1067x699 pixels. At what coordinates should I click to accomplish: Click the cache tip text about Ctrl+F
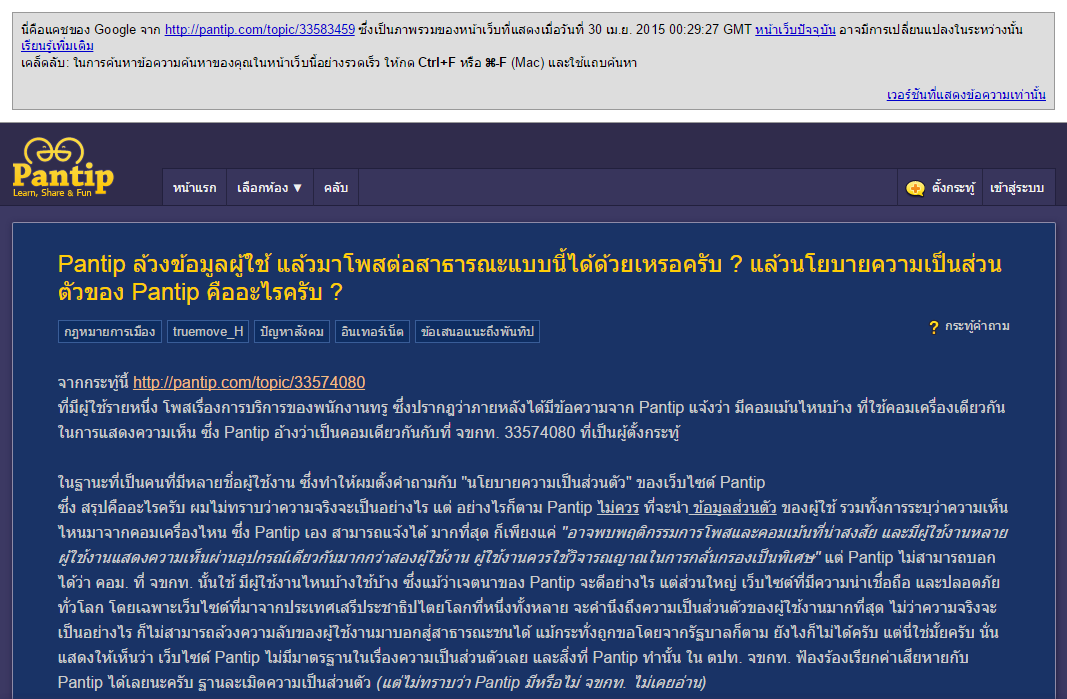tap(329, 63)
